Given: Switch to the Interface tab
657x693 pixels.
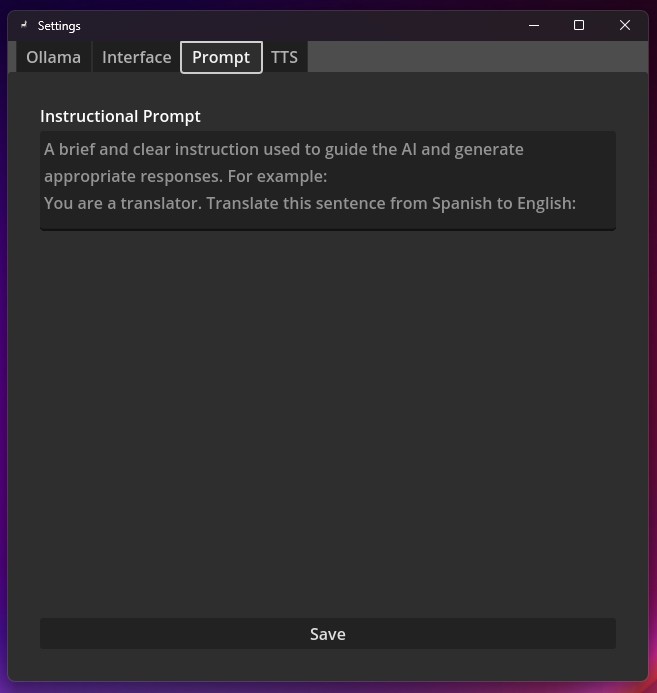Looking at the screenshot, I should click(x=136, y=57).
